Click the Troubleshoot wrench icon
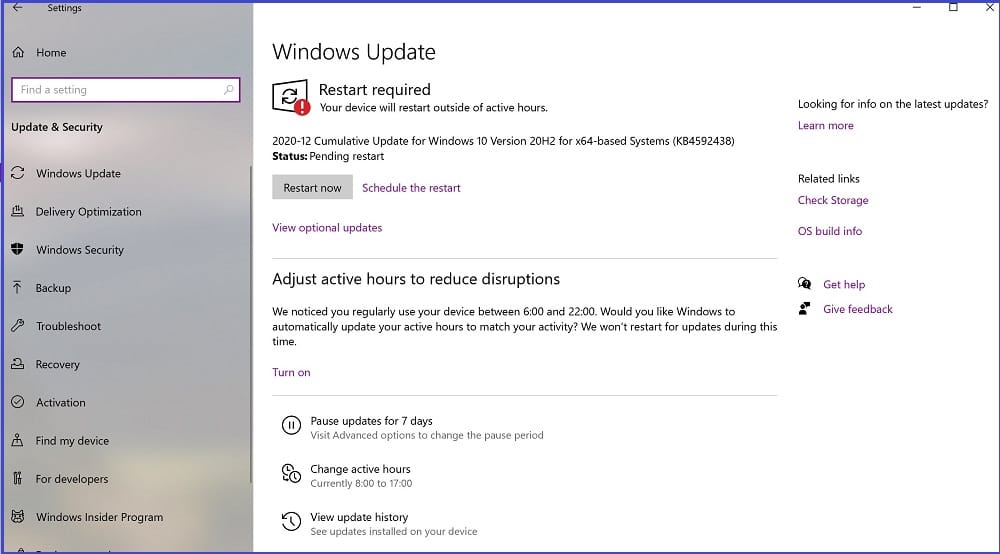 [x=18, y=326]
